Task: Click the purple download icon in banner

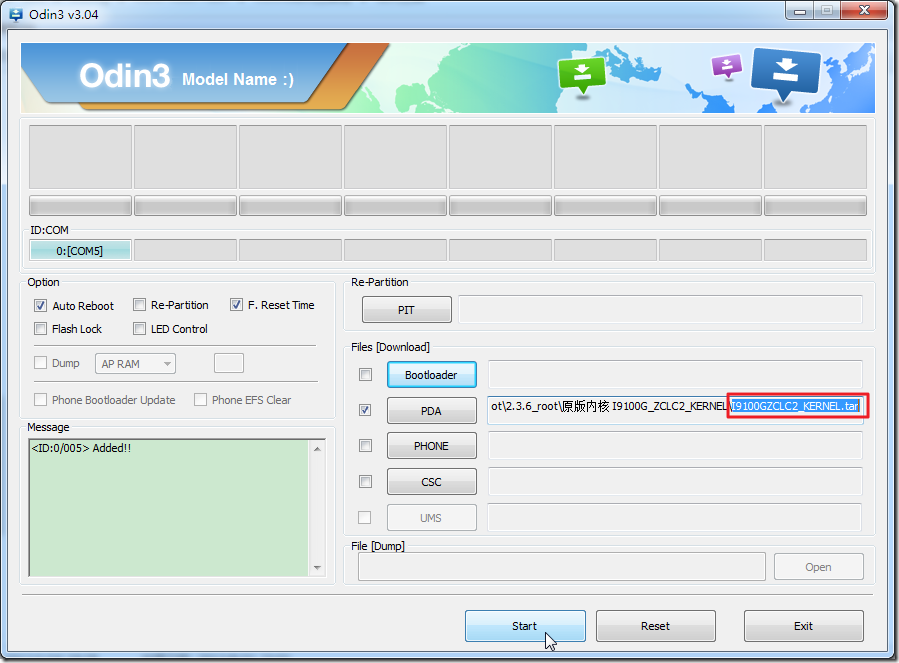Action: coord(726,65)
